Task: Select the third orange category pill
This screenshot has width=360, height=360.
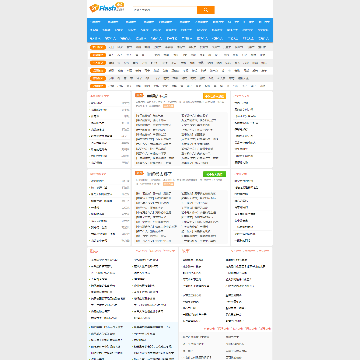Action: pyautogui.click(x=98, y=63)
